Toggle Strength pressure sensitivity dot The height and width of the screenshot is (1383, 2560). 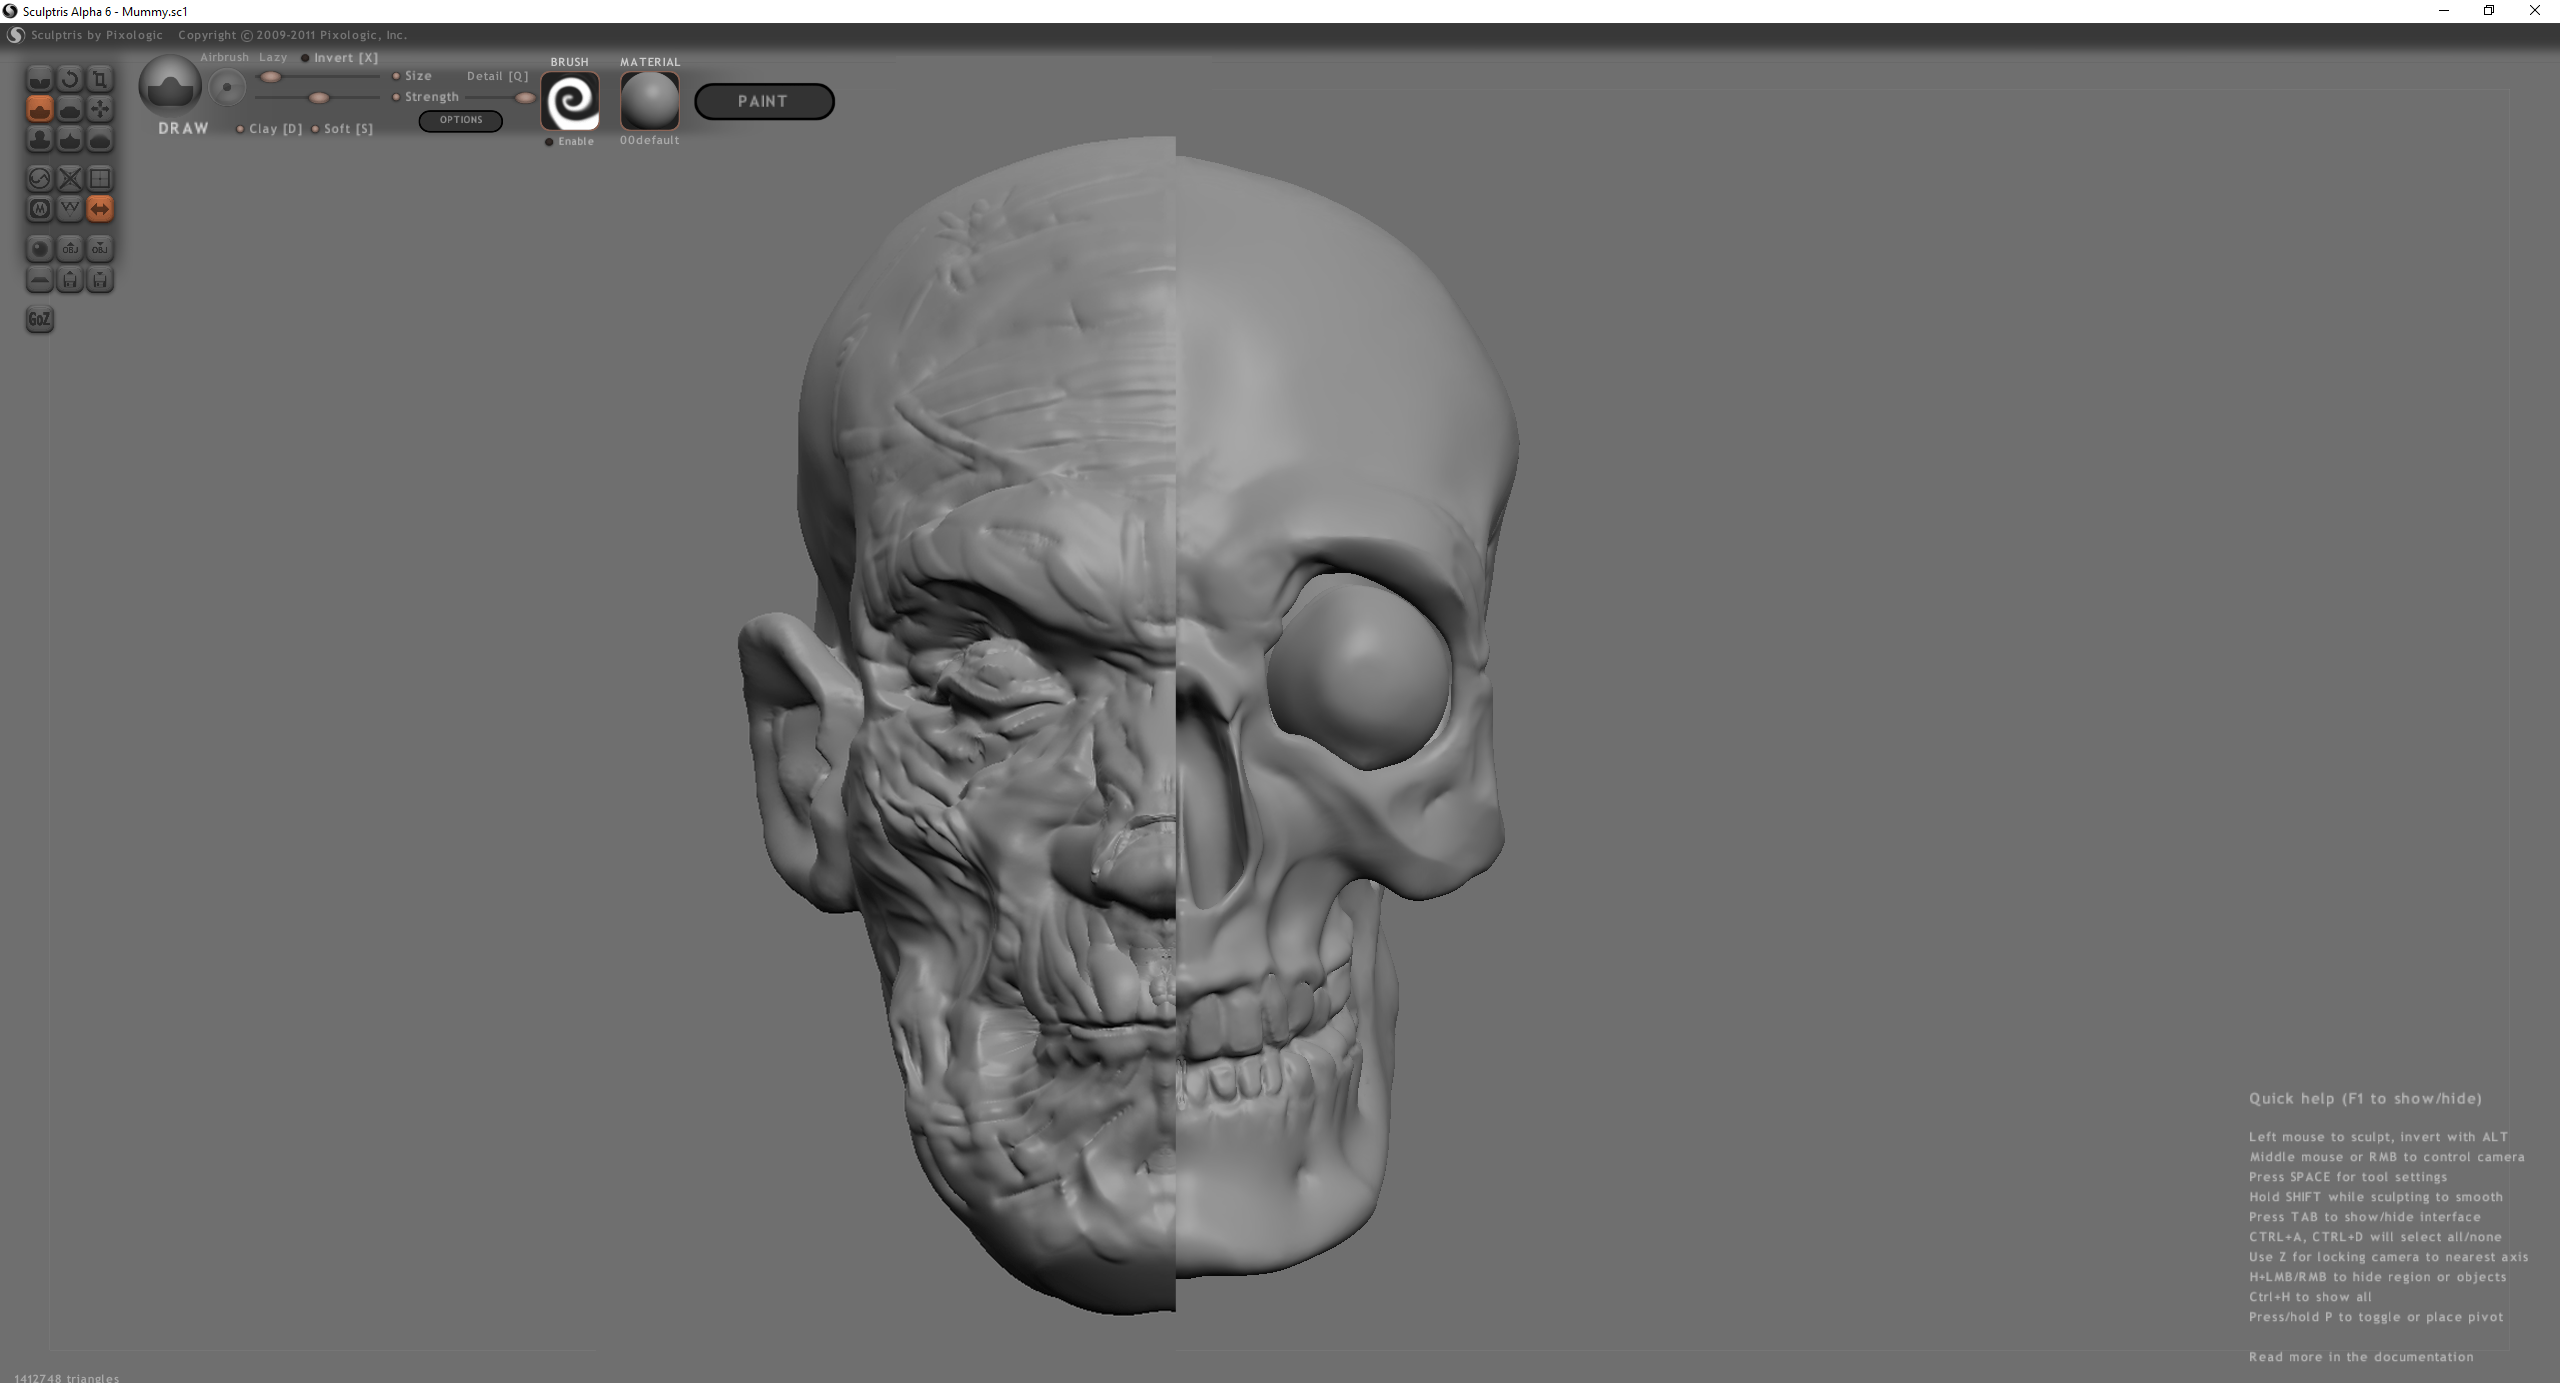click(396, 97)
